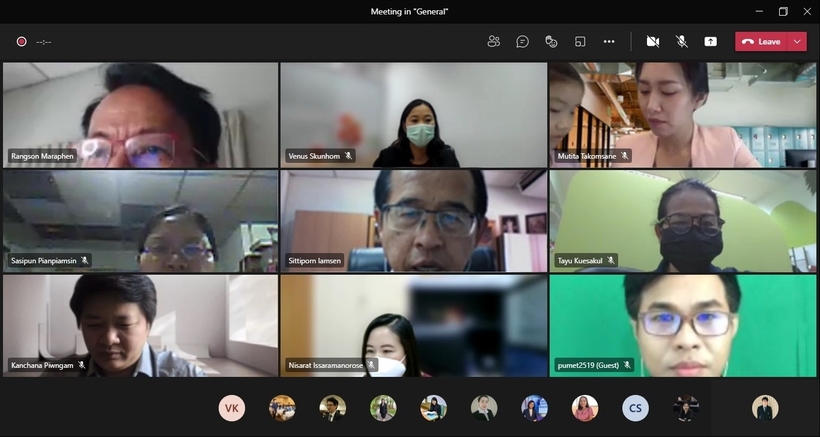Select Sasipun Pianpiamsin's video tile

[x=141, y=221]
